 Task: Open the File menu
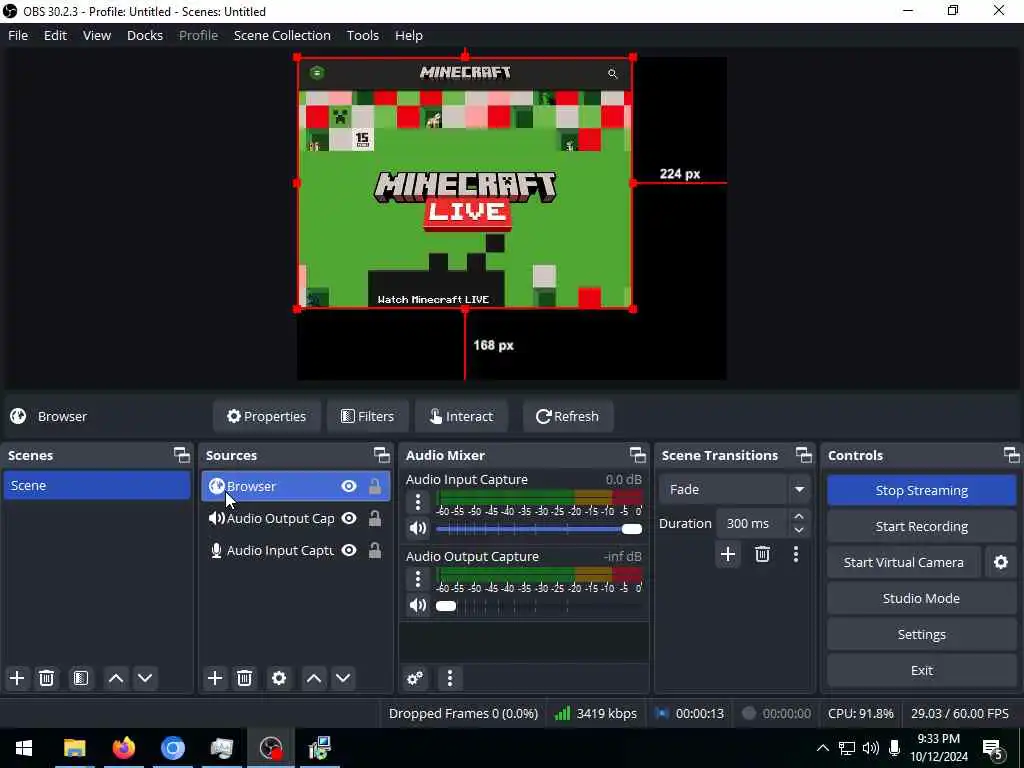pos(18,35)
